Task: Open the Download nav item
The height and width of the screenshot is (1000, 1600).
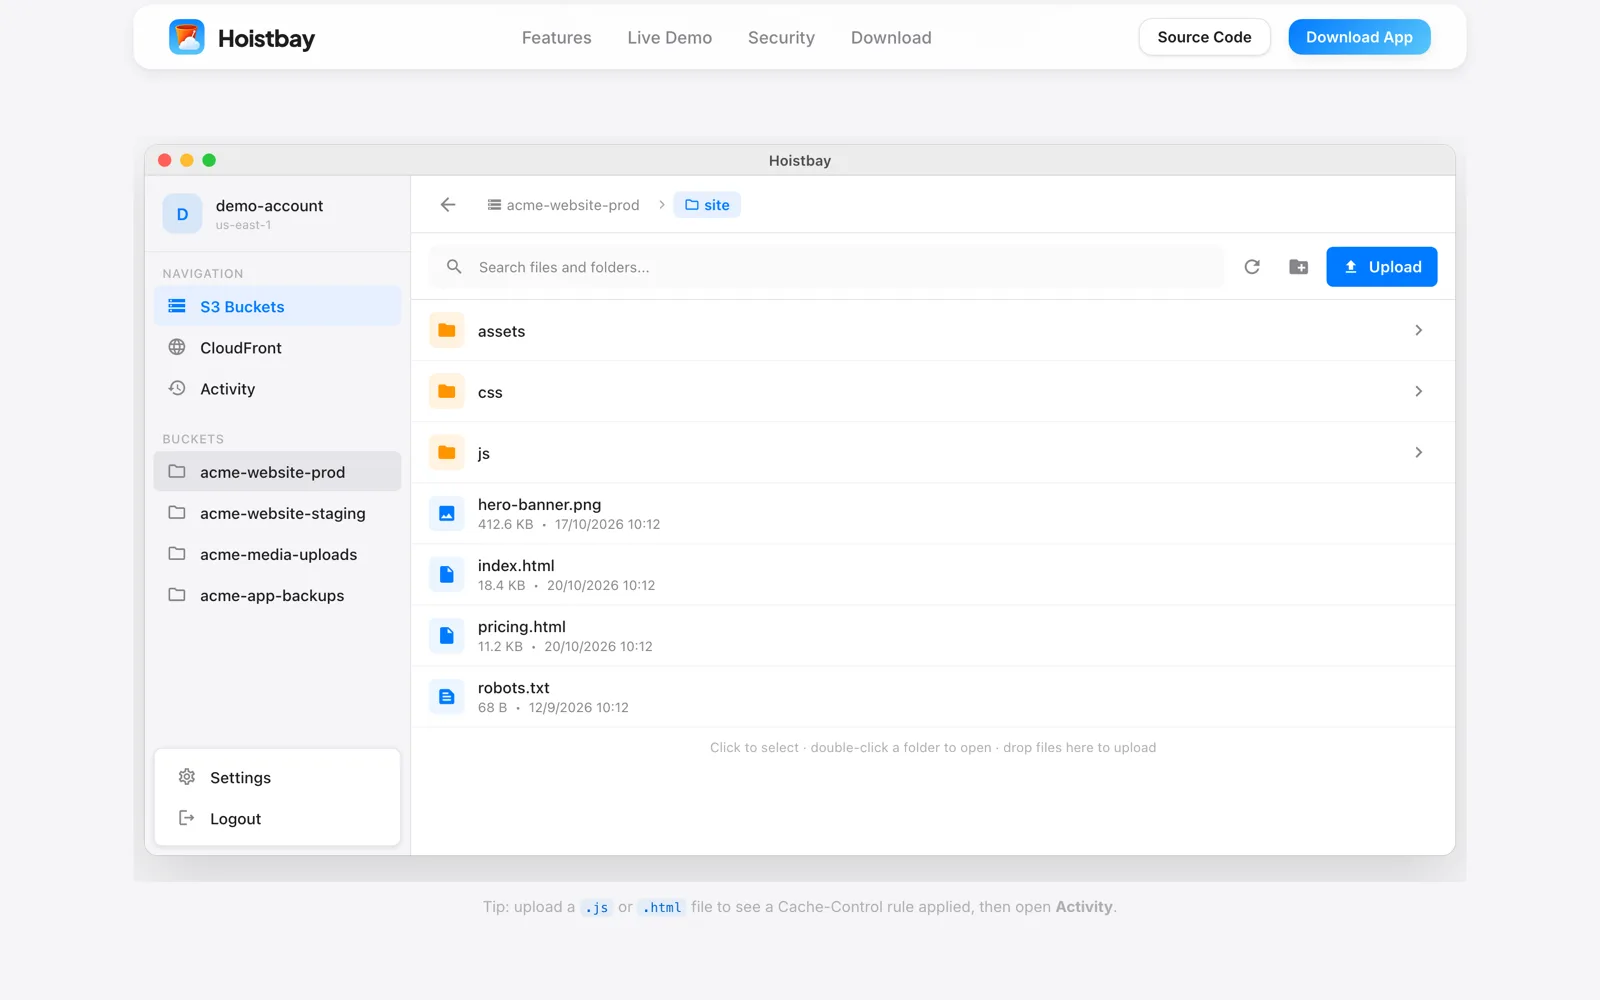Action: point(891,38)
